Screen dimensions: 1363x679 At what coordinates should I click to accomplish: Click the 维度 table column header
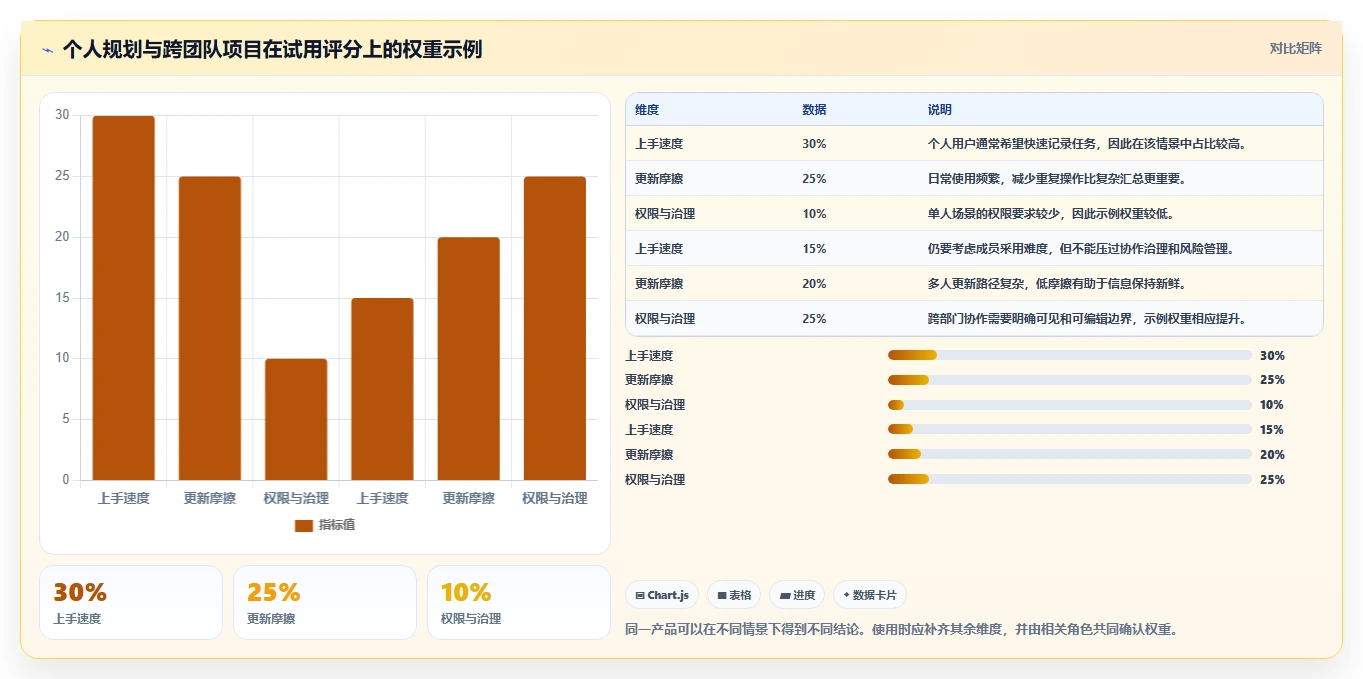(647, 110)
